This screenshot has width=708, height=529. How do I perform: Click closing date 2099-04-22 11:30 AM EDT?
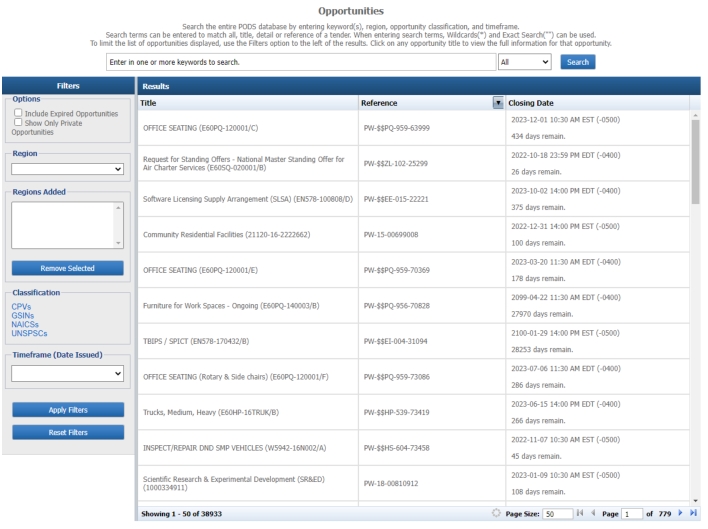pos(566,297)
